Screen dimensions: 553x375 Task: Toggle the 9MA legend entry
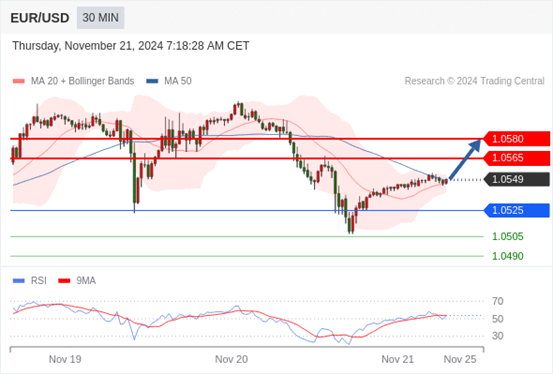coord(77,281)
